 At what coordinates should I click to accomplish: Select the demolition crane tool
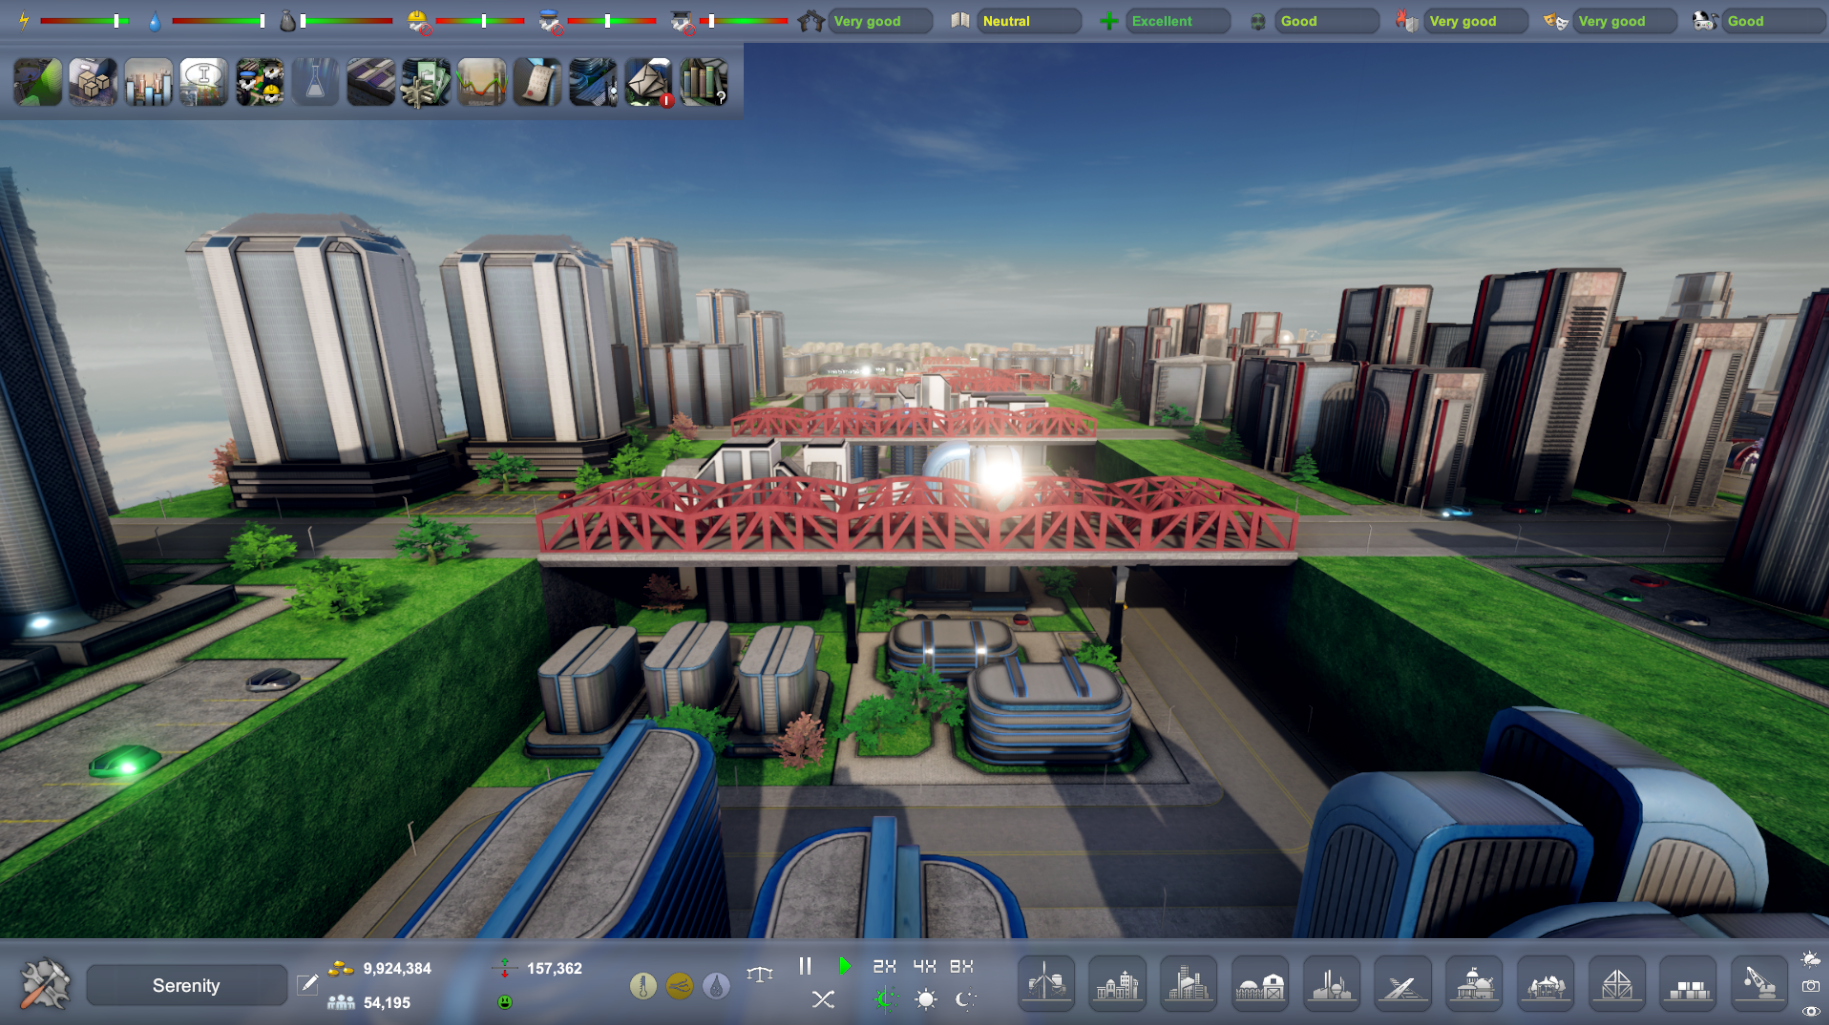1760,984
